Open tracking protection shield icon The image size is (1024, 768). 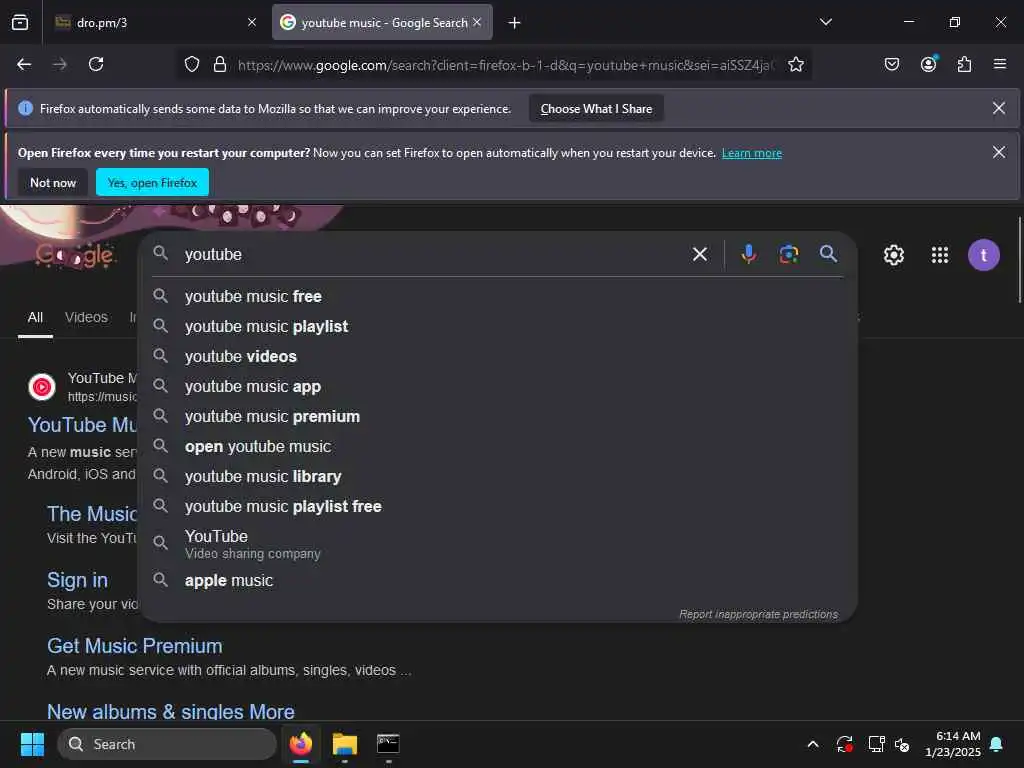[191, 64]
